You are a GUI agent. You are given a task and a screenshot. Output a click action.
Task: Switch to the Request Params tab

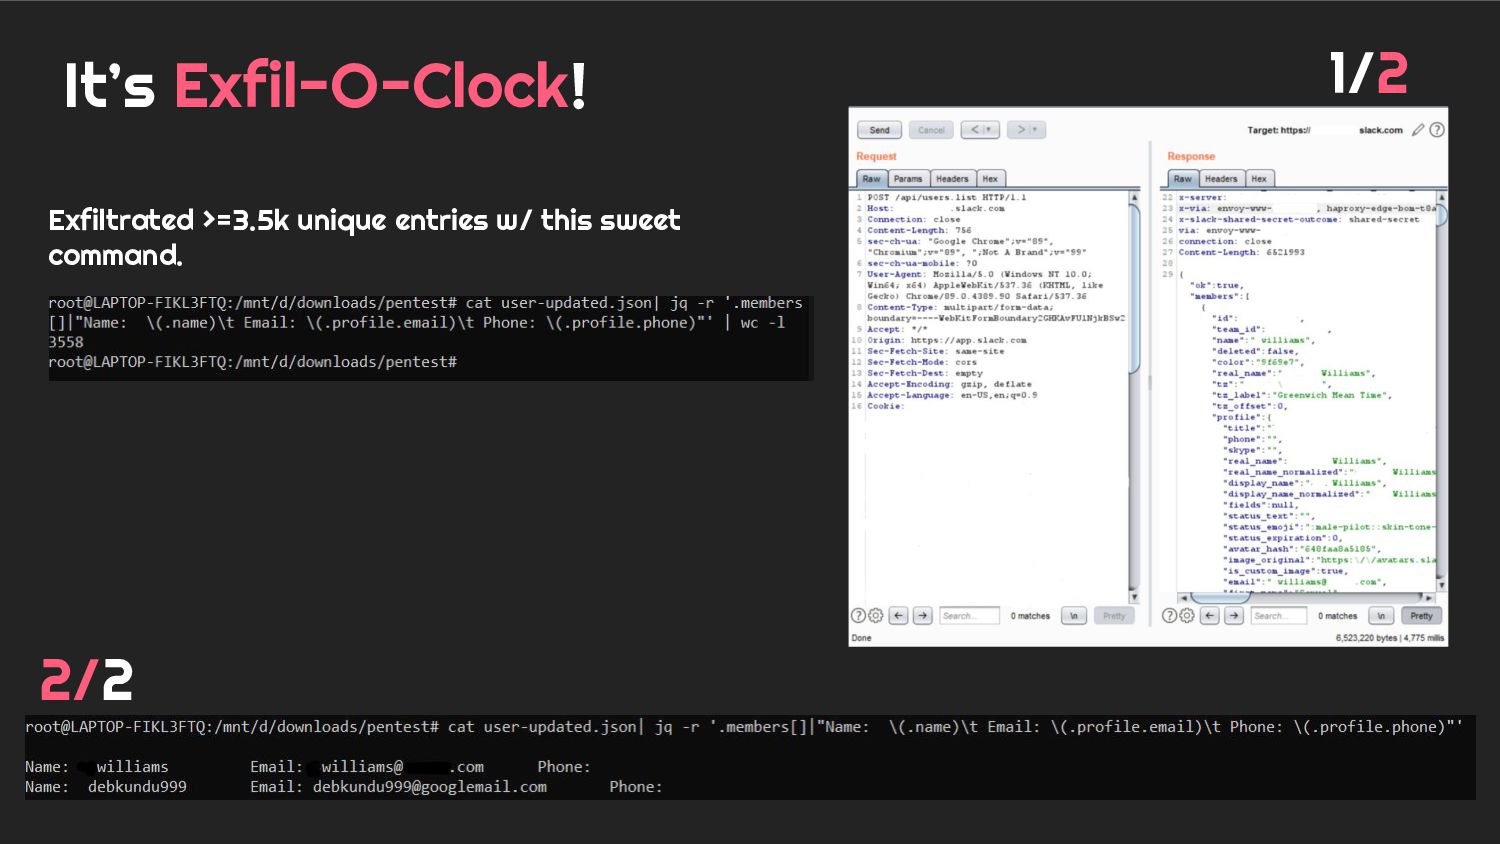tap(908, 179)
